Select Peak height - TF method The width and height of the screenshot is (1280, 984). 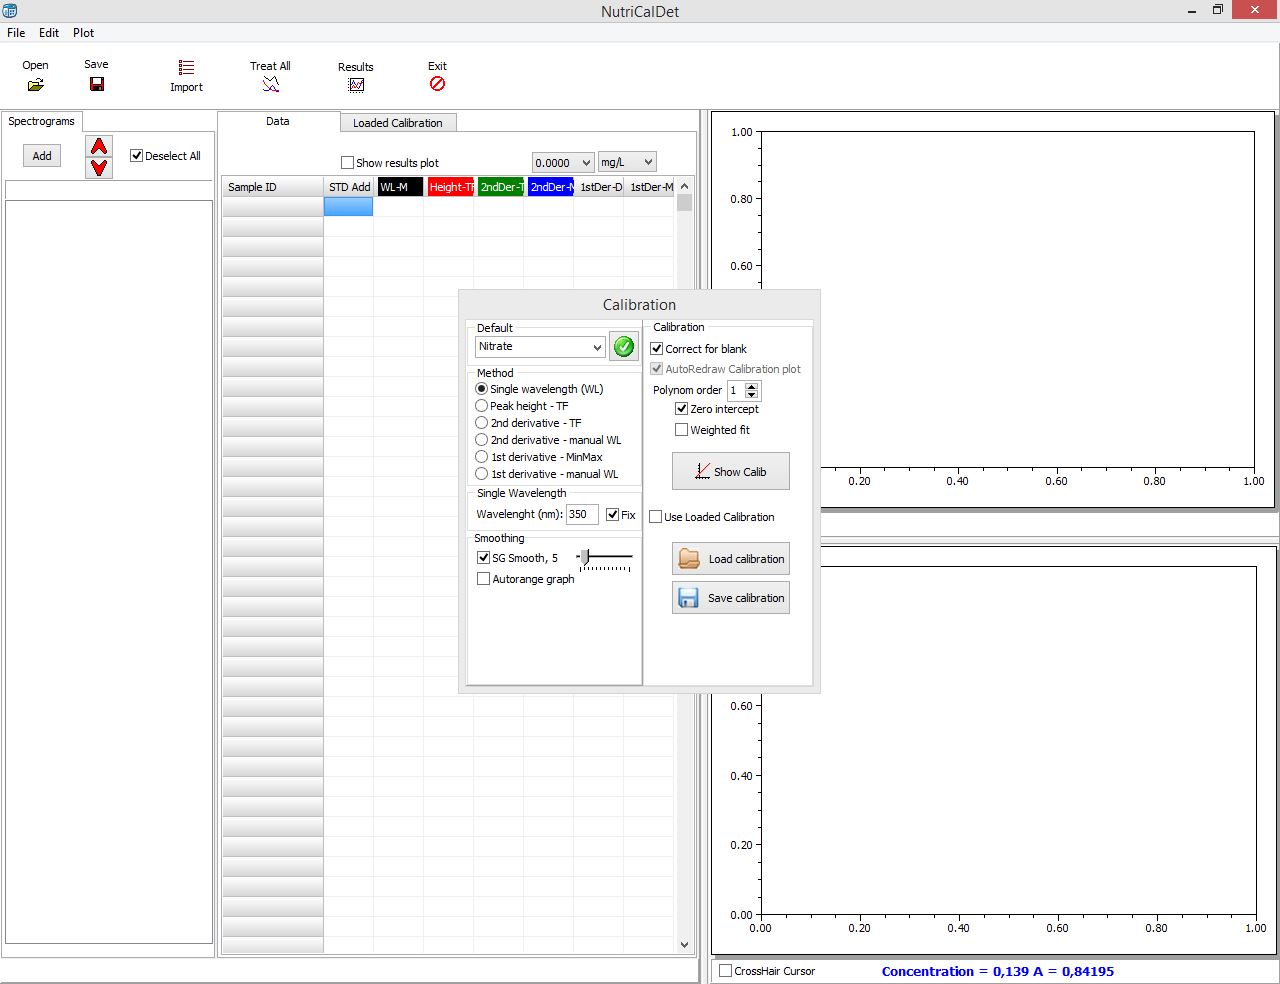click(482, 406)
